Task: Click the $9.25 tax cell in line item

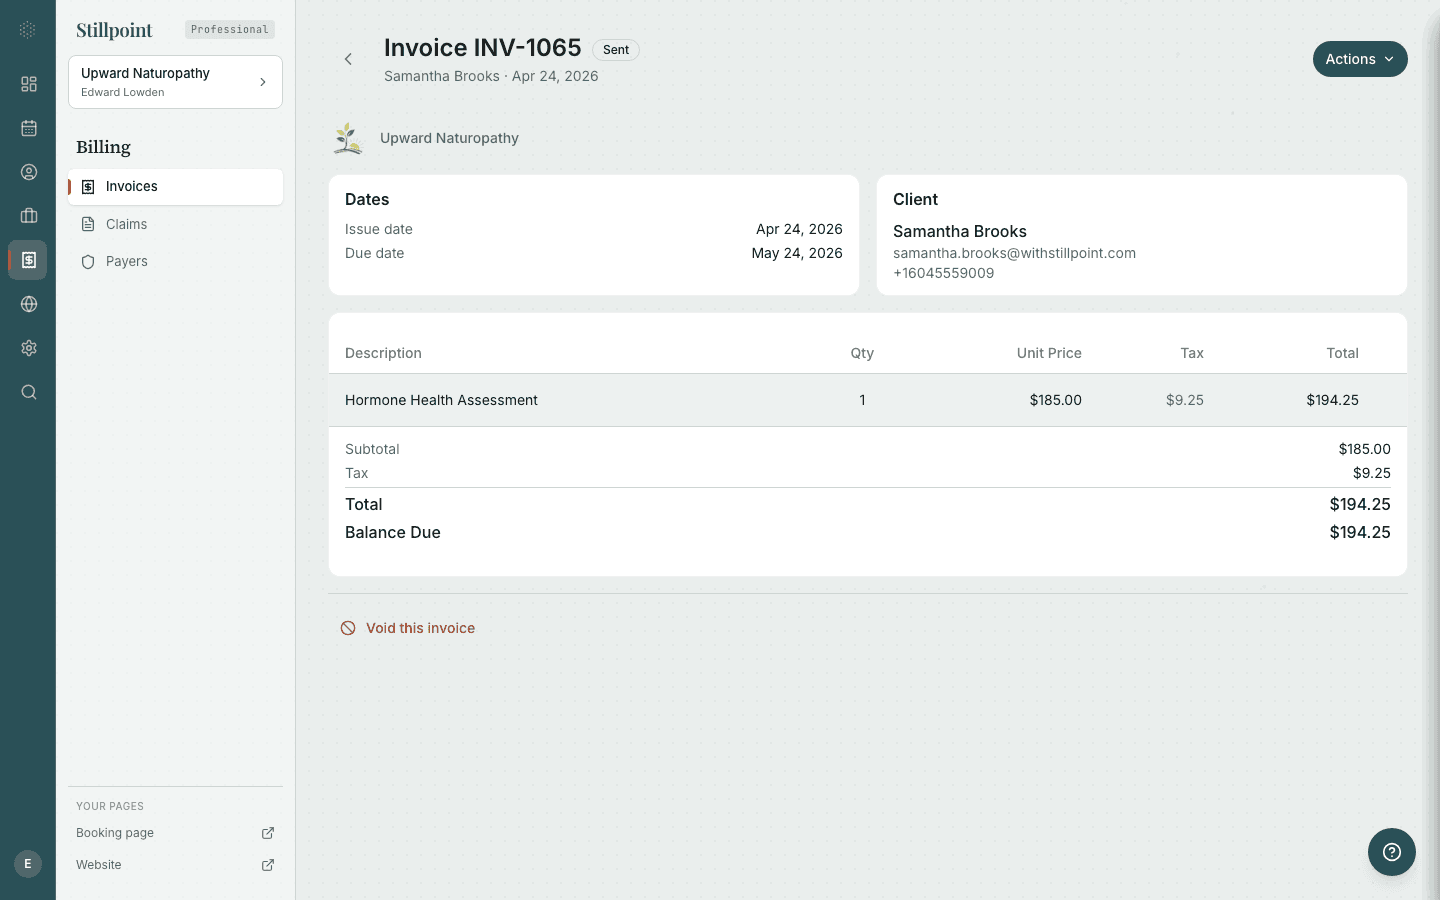Action: (1185, 400)
